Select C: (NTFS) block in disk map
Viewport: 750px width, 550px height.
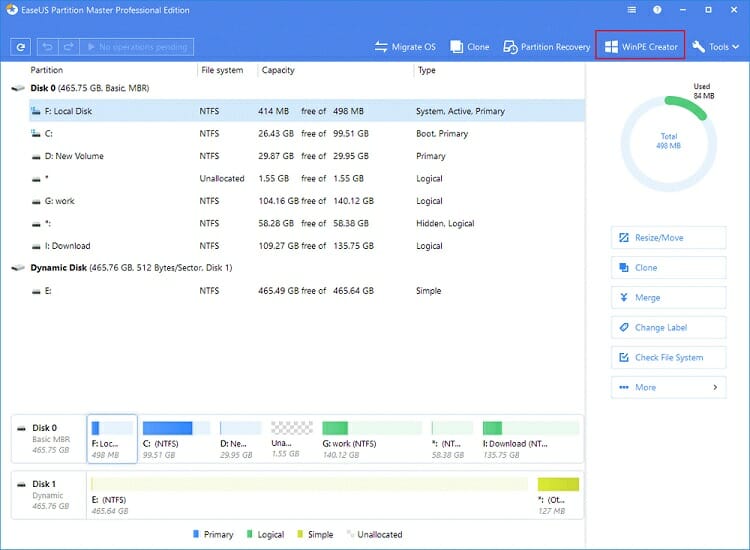[177, 438]
